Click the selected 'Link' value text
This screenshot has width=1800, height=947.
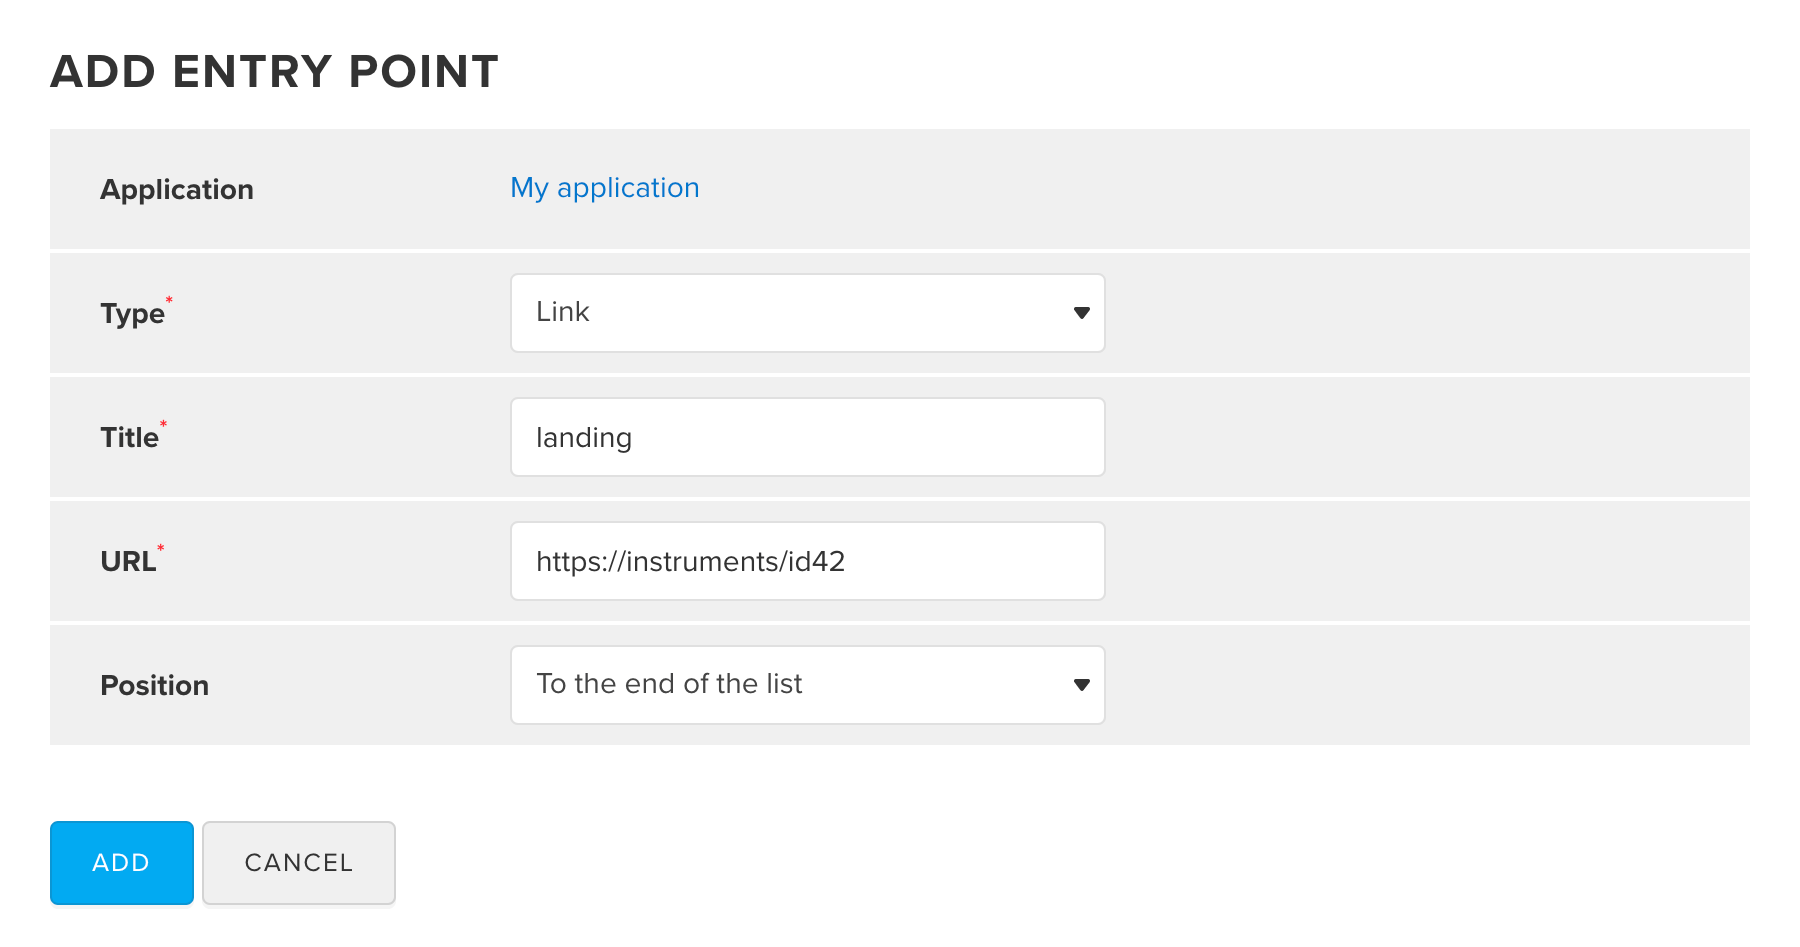click(x=563, y=312)
